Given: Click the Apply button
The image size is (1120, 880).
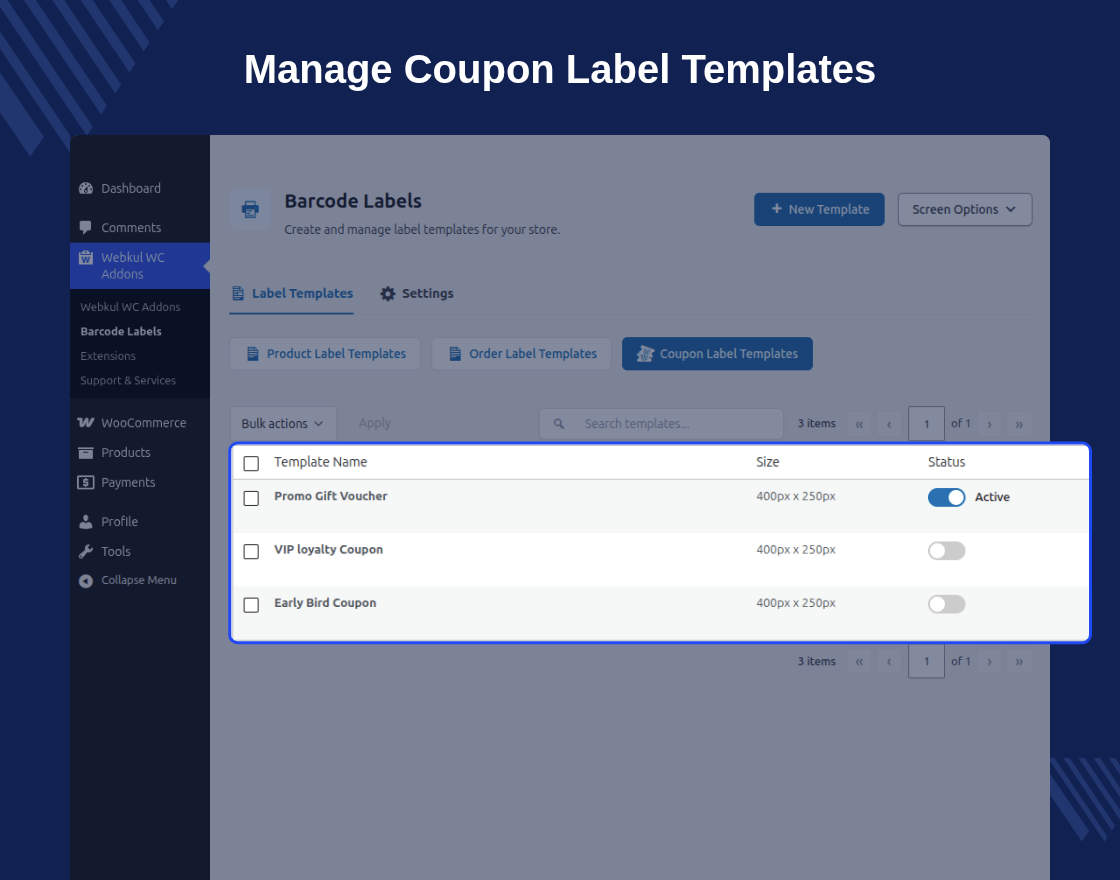Looking at the screenshot, I should click(374, 424).
